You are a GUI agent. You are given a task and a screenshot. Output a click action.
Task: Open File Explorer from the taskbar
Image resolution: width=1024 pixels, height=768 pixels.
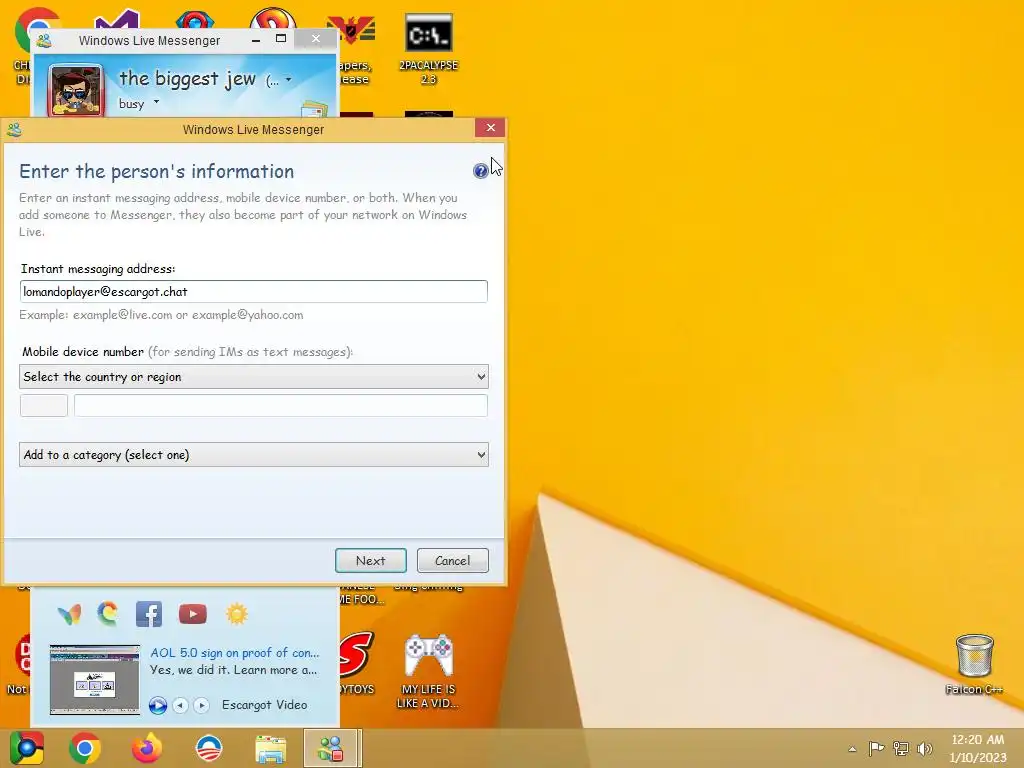tap(270, 749)
